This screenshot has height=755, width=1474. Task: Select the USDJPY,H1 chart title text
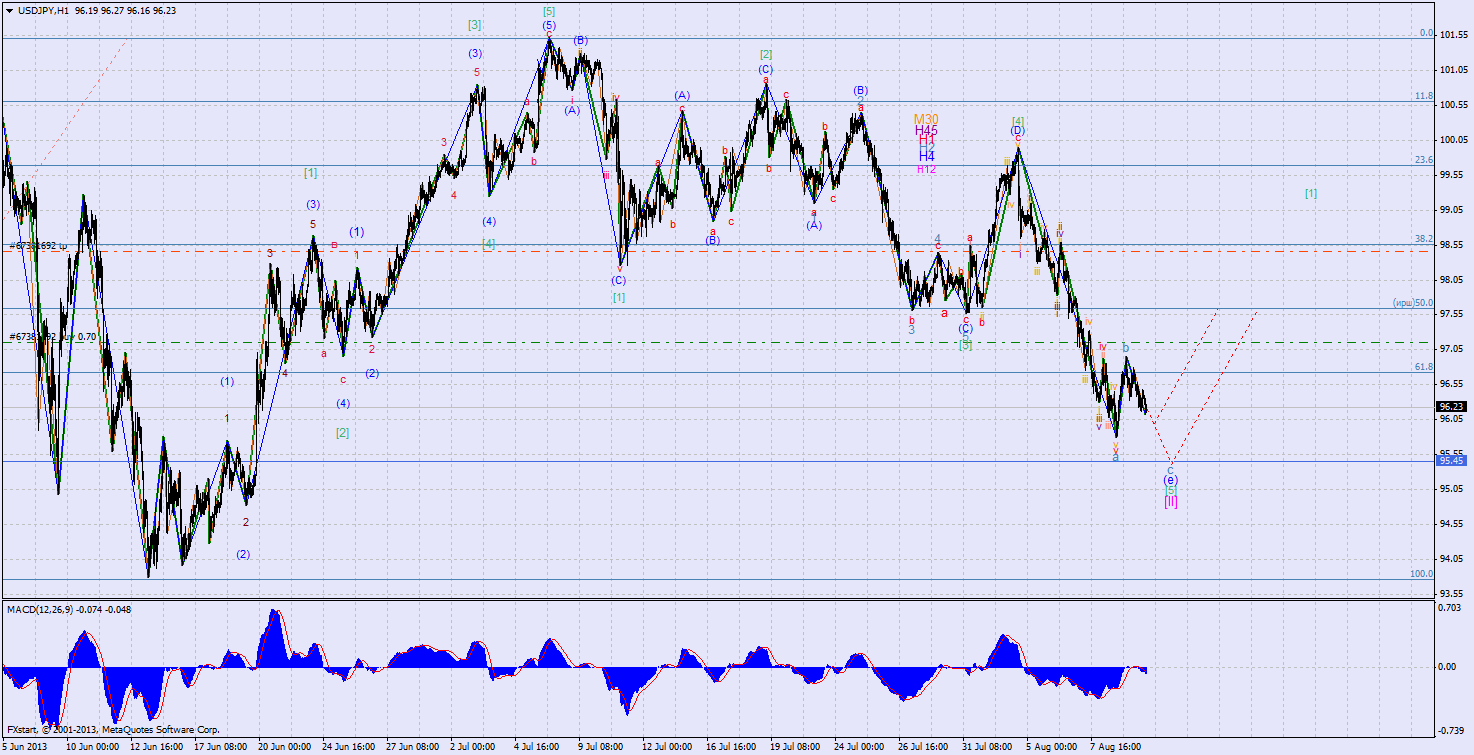44,10
